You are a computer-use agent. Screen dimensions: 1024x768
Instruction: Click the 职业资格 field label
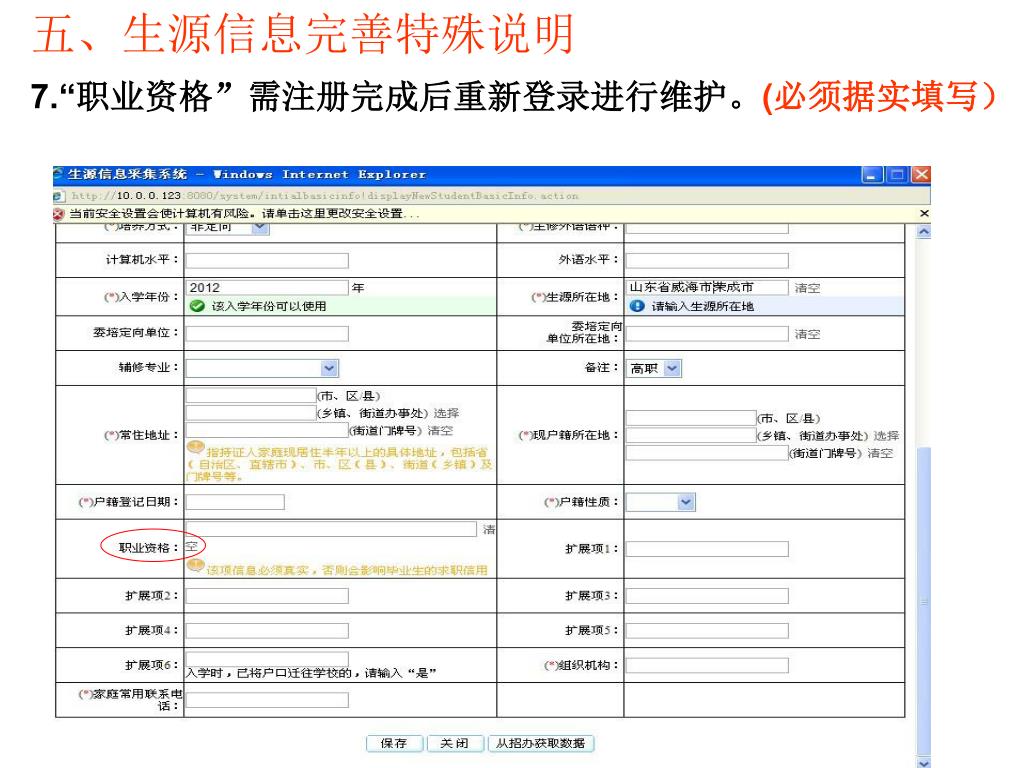[148, 547]
